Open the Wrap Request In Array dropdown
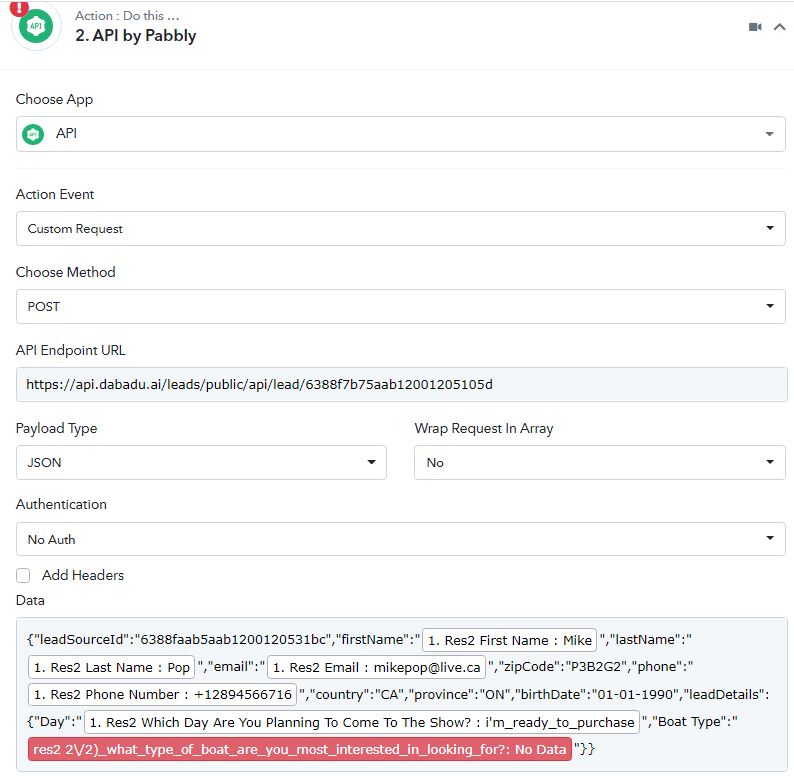Screen dimensions: 794x781 click(x=600, y=462)
